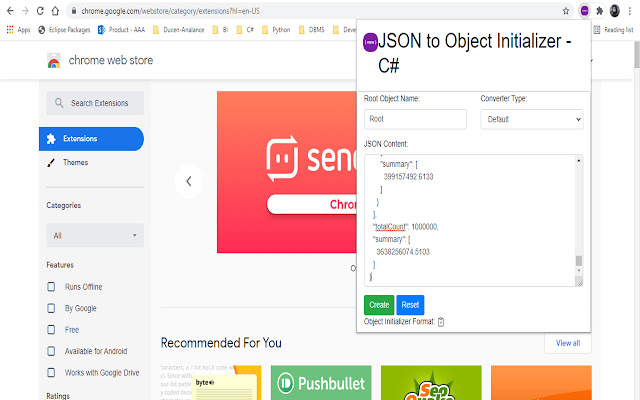Screen dimensions: 640x400
Task: Open Converter Type dropdown
Action: point(532,119)
